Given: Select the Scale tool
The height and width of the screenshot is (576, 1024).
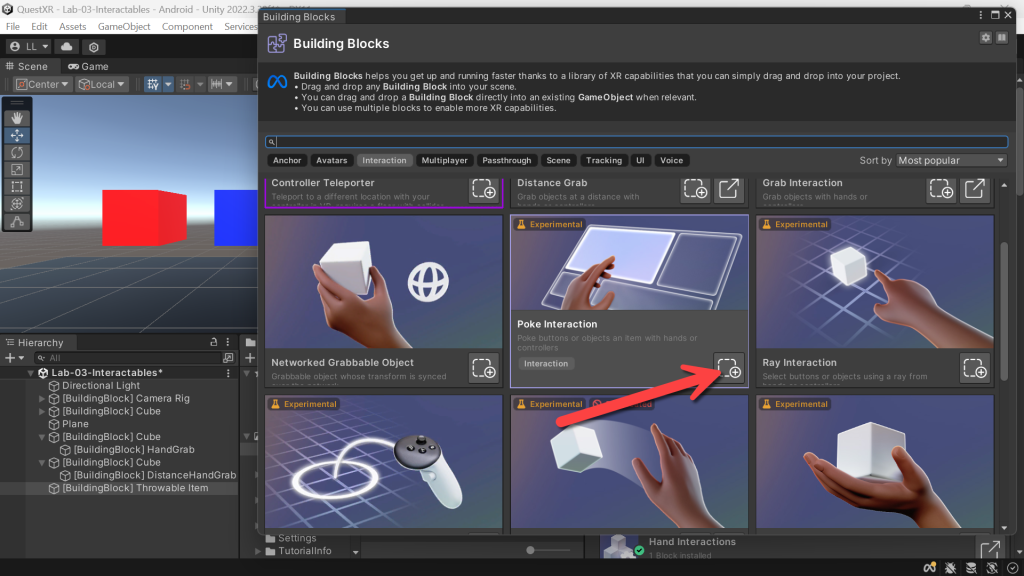Looking at the screenshot, I should click(x=17, y=170).
